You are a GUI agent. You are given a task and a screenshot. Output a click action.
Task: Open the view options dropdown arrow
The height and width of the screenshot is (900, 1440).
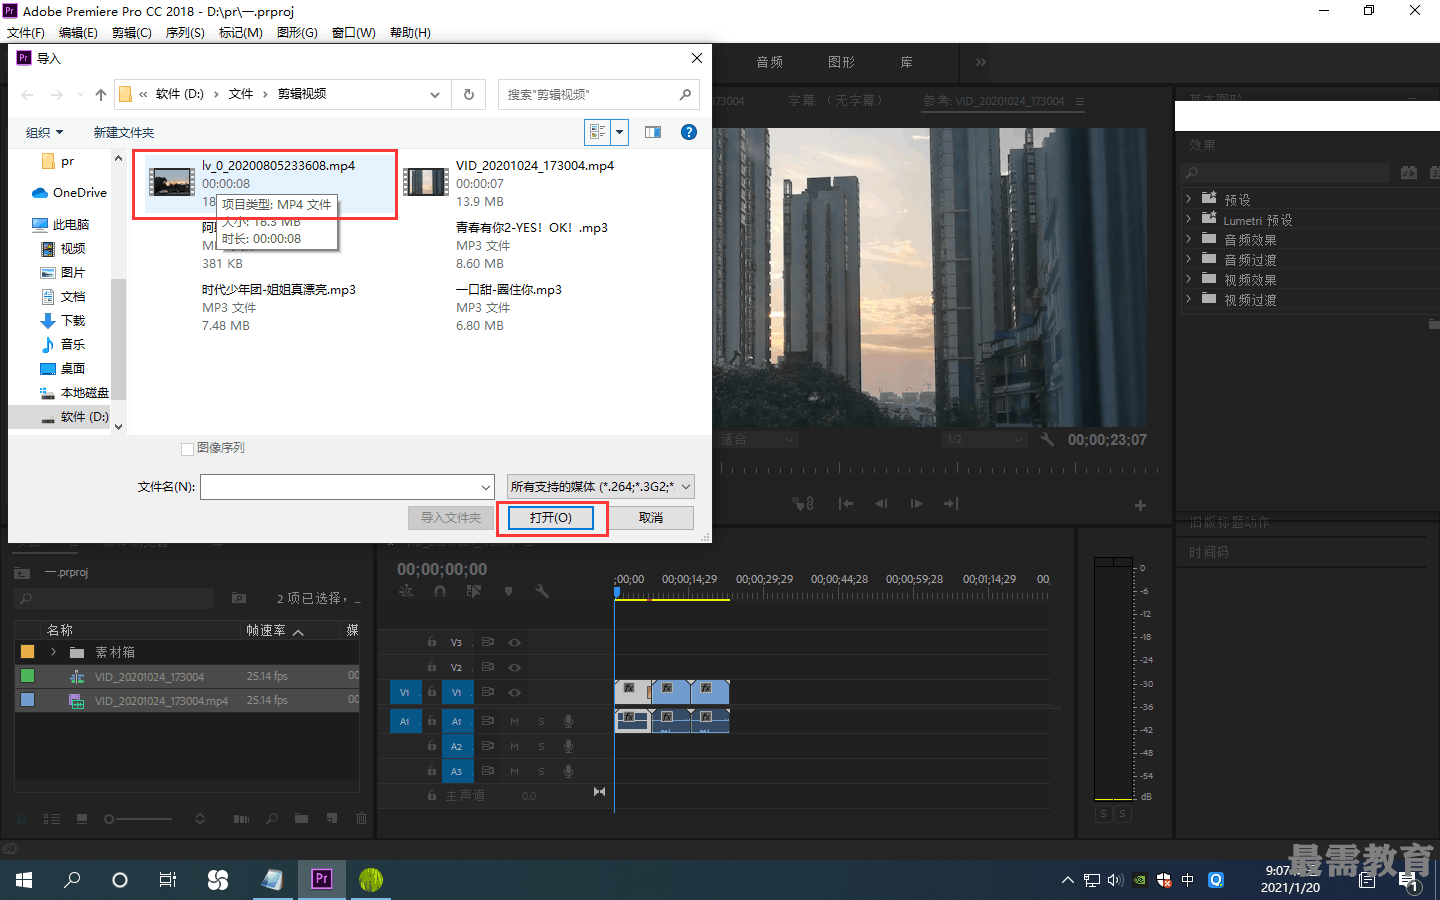tap(620, 132)
